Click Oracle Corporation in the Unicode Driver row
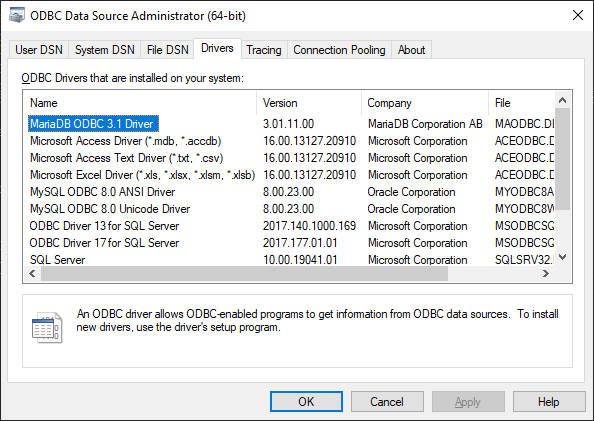 click(411, 209)
